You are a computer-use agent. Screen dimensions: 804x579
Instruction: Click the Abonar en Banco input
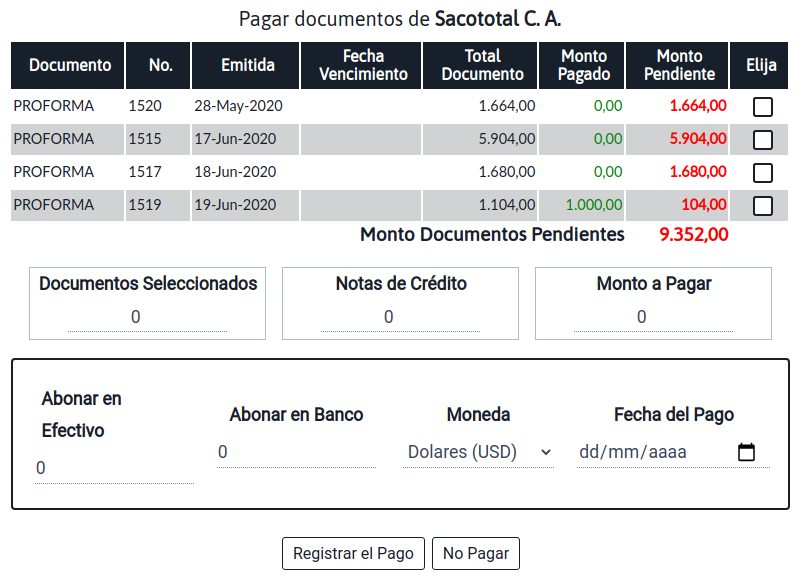point(296,452)
